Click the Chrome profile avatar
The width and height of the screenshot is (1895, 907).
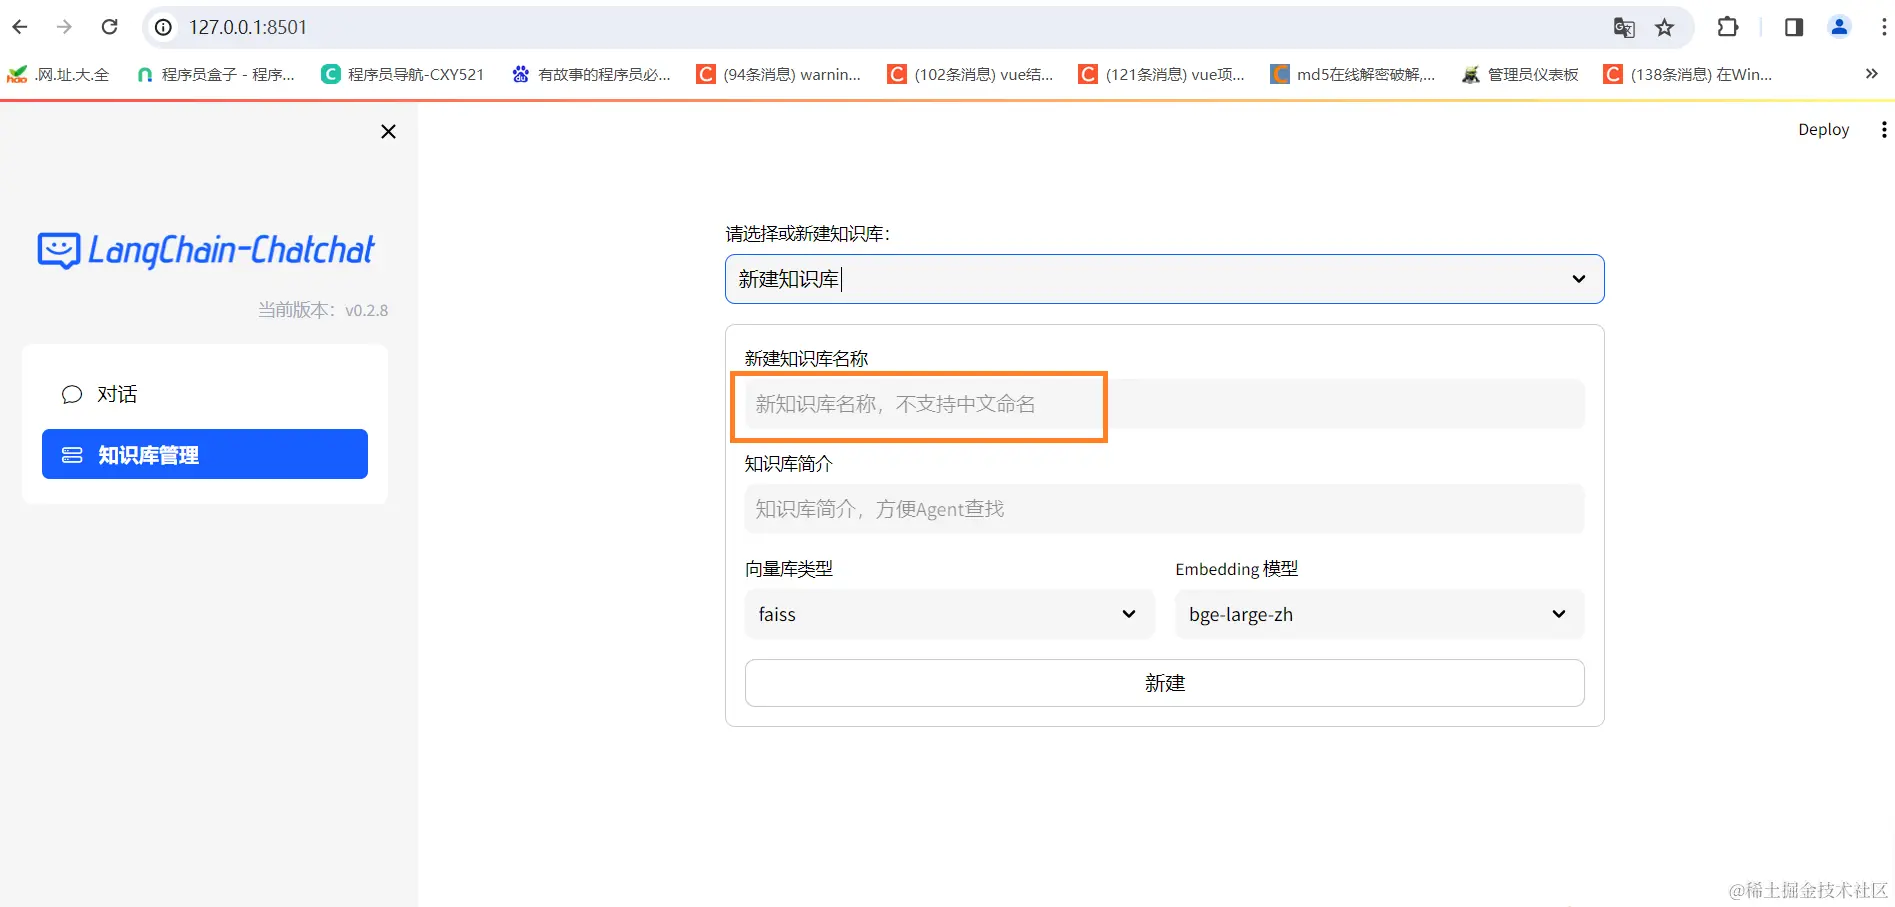pos(1839,27)
